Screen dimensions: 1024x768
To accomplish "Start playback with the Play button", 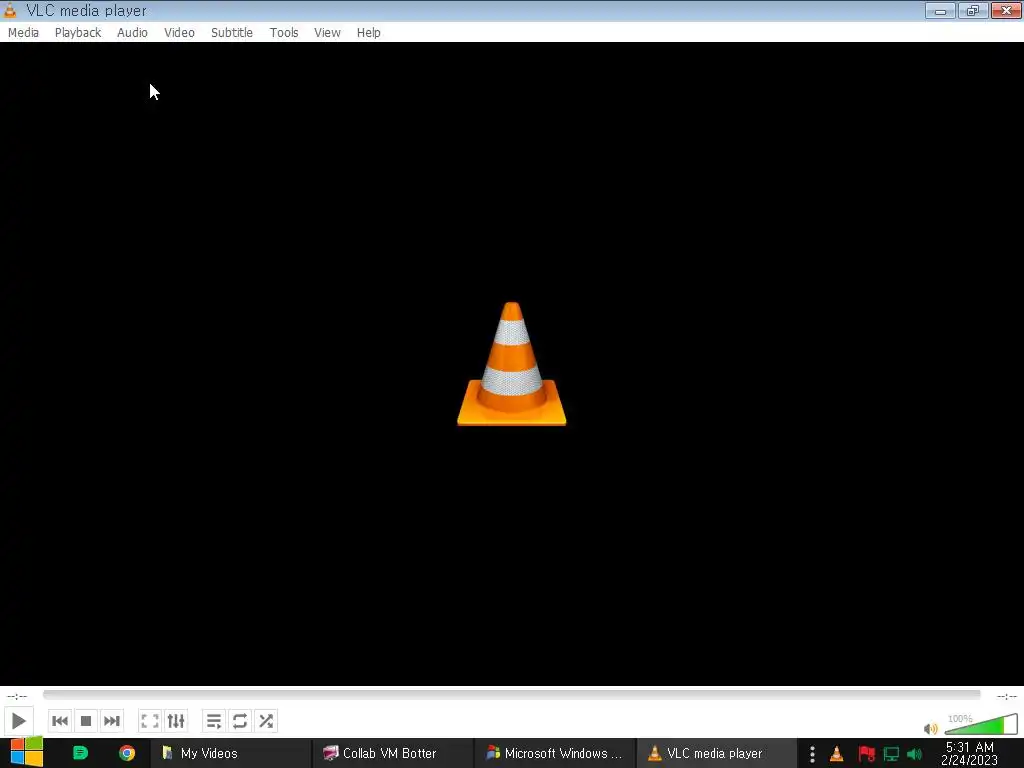I will click(x=18, y=721).
